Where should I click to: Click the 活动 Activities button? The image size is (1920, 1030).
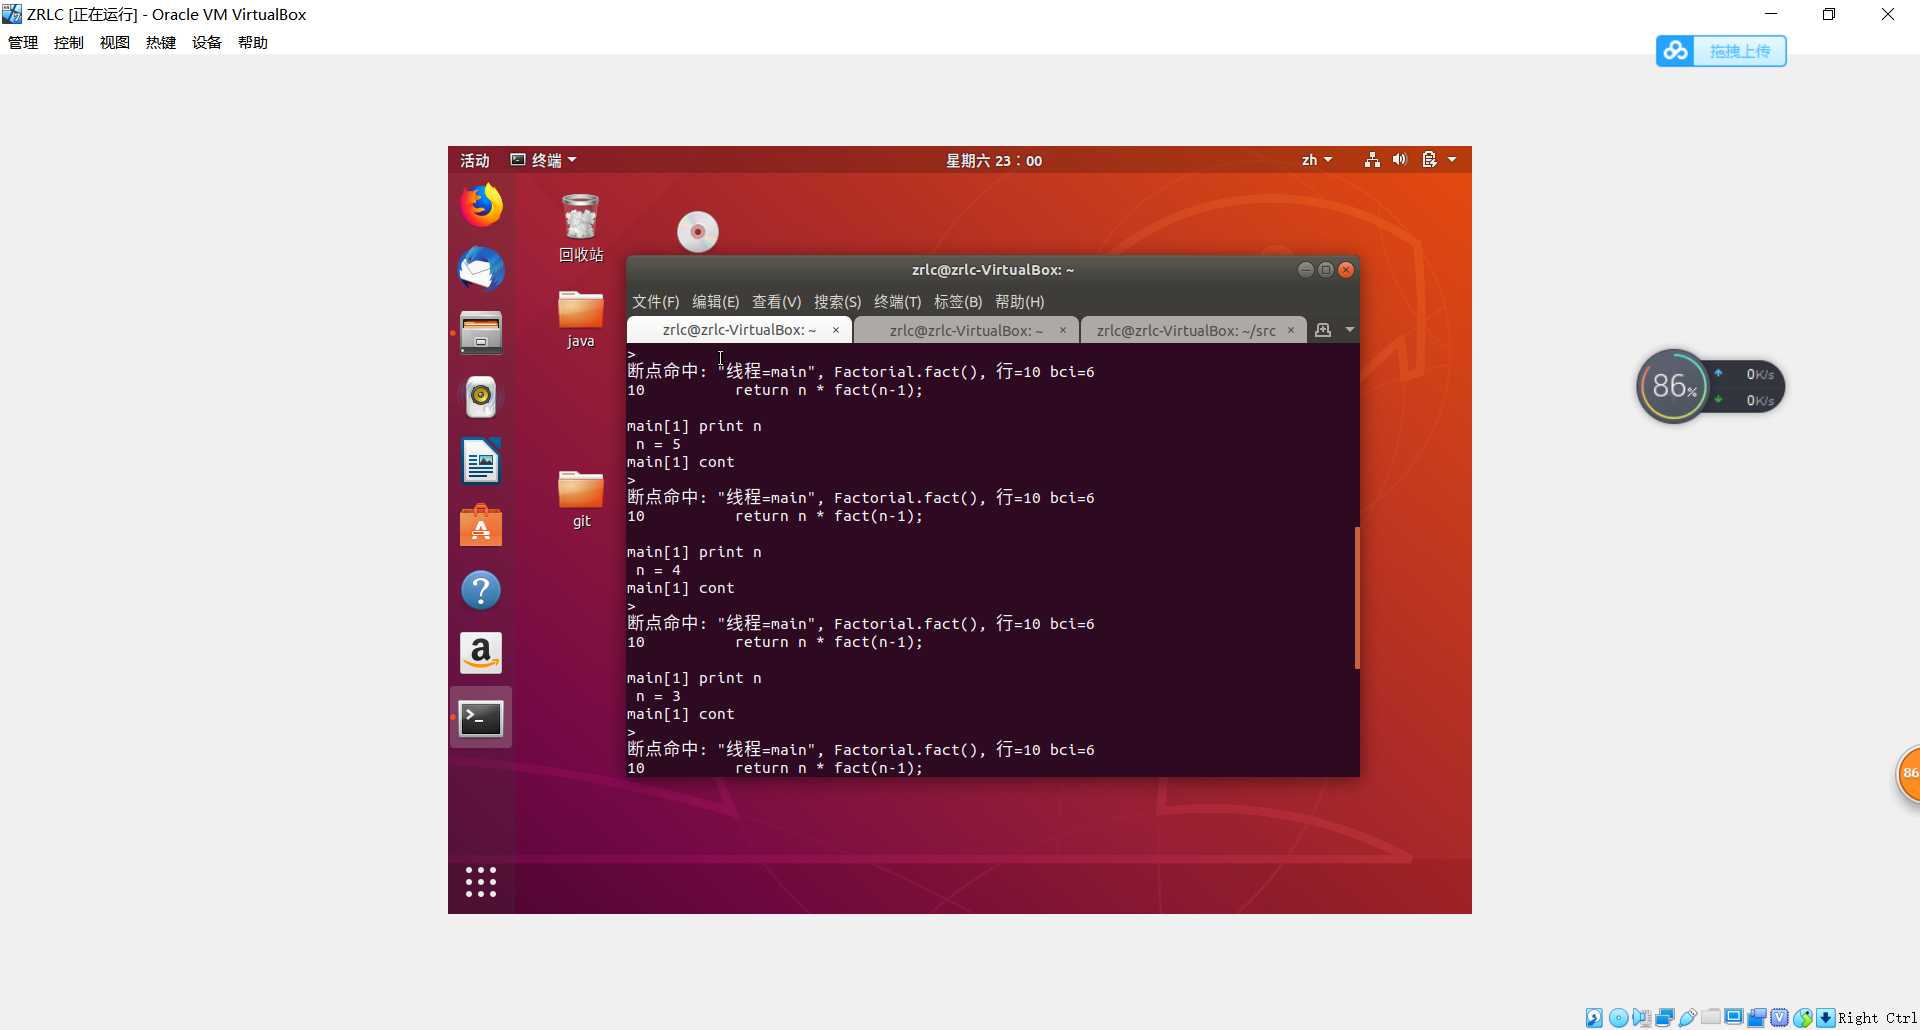(475, 160)
